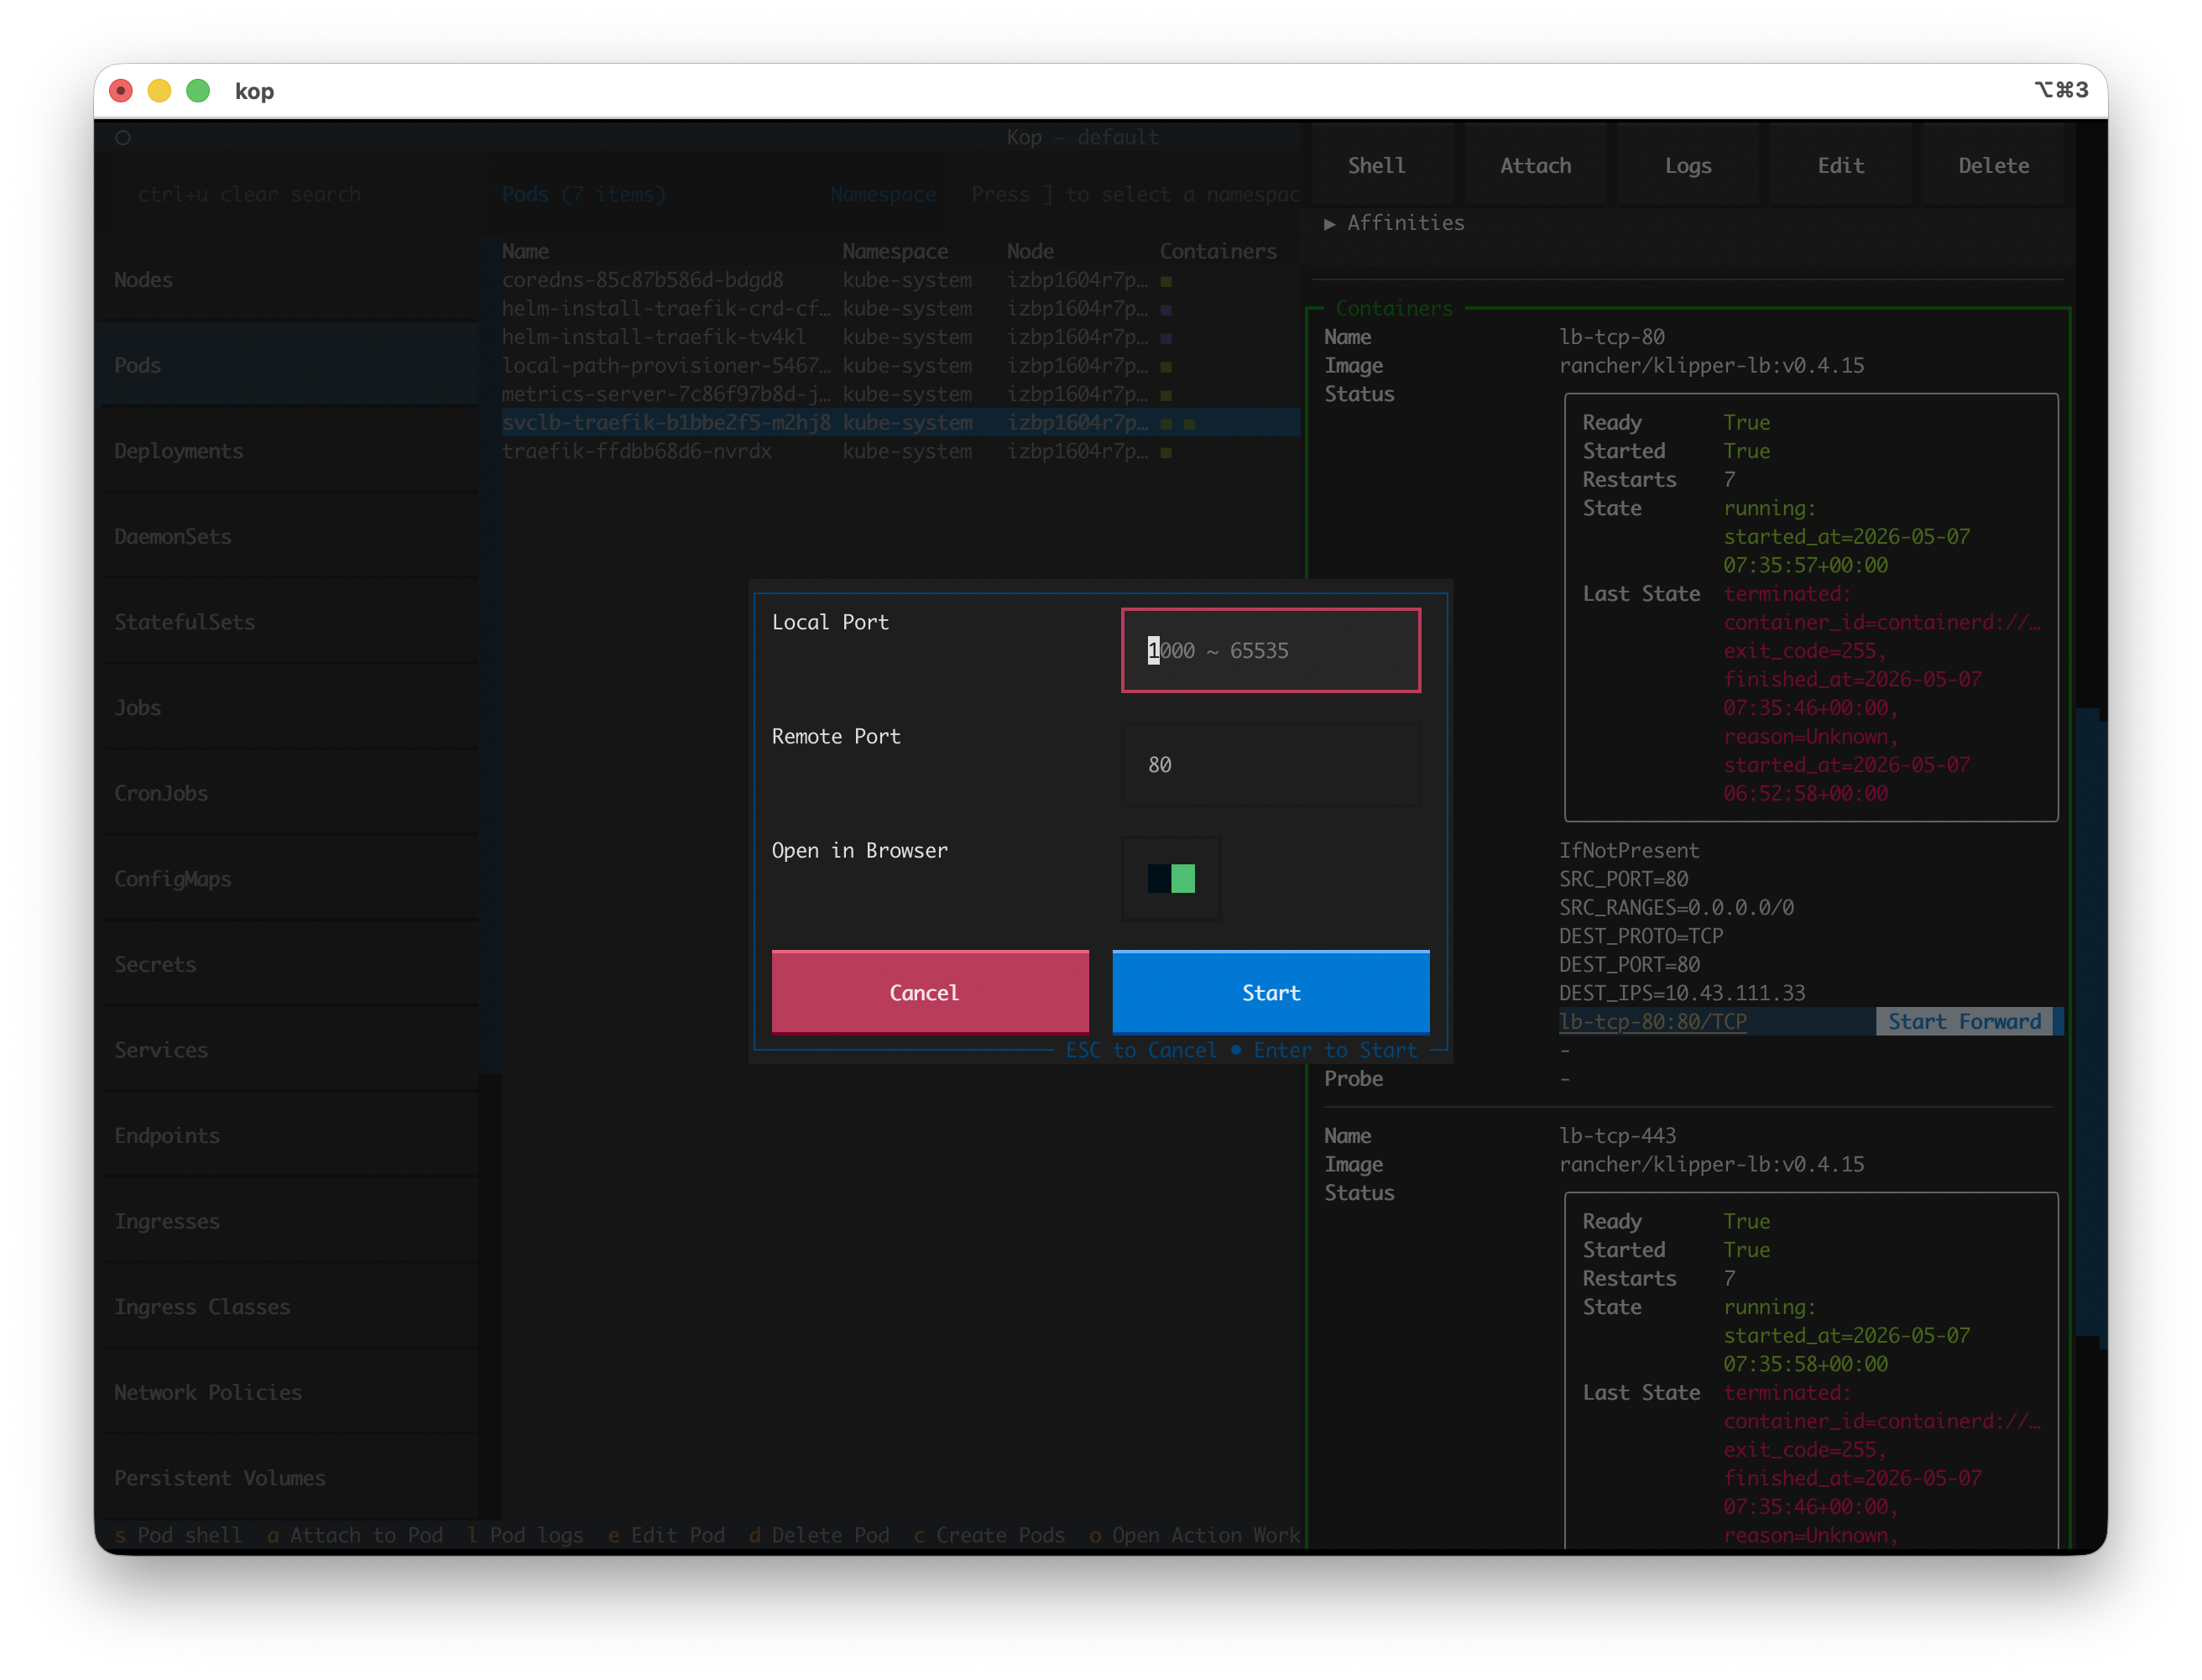The image size is (2202, 1680).
Task: Click the container indicator for helm-install-traefik-tv4kl
Action: 1166,338
